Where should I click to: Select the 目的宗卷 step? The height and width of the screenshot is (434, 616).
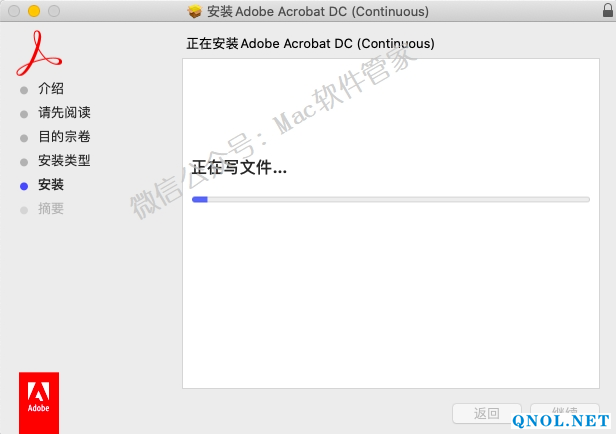pos(64,137)
